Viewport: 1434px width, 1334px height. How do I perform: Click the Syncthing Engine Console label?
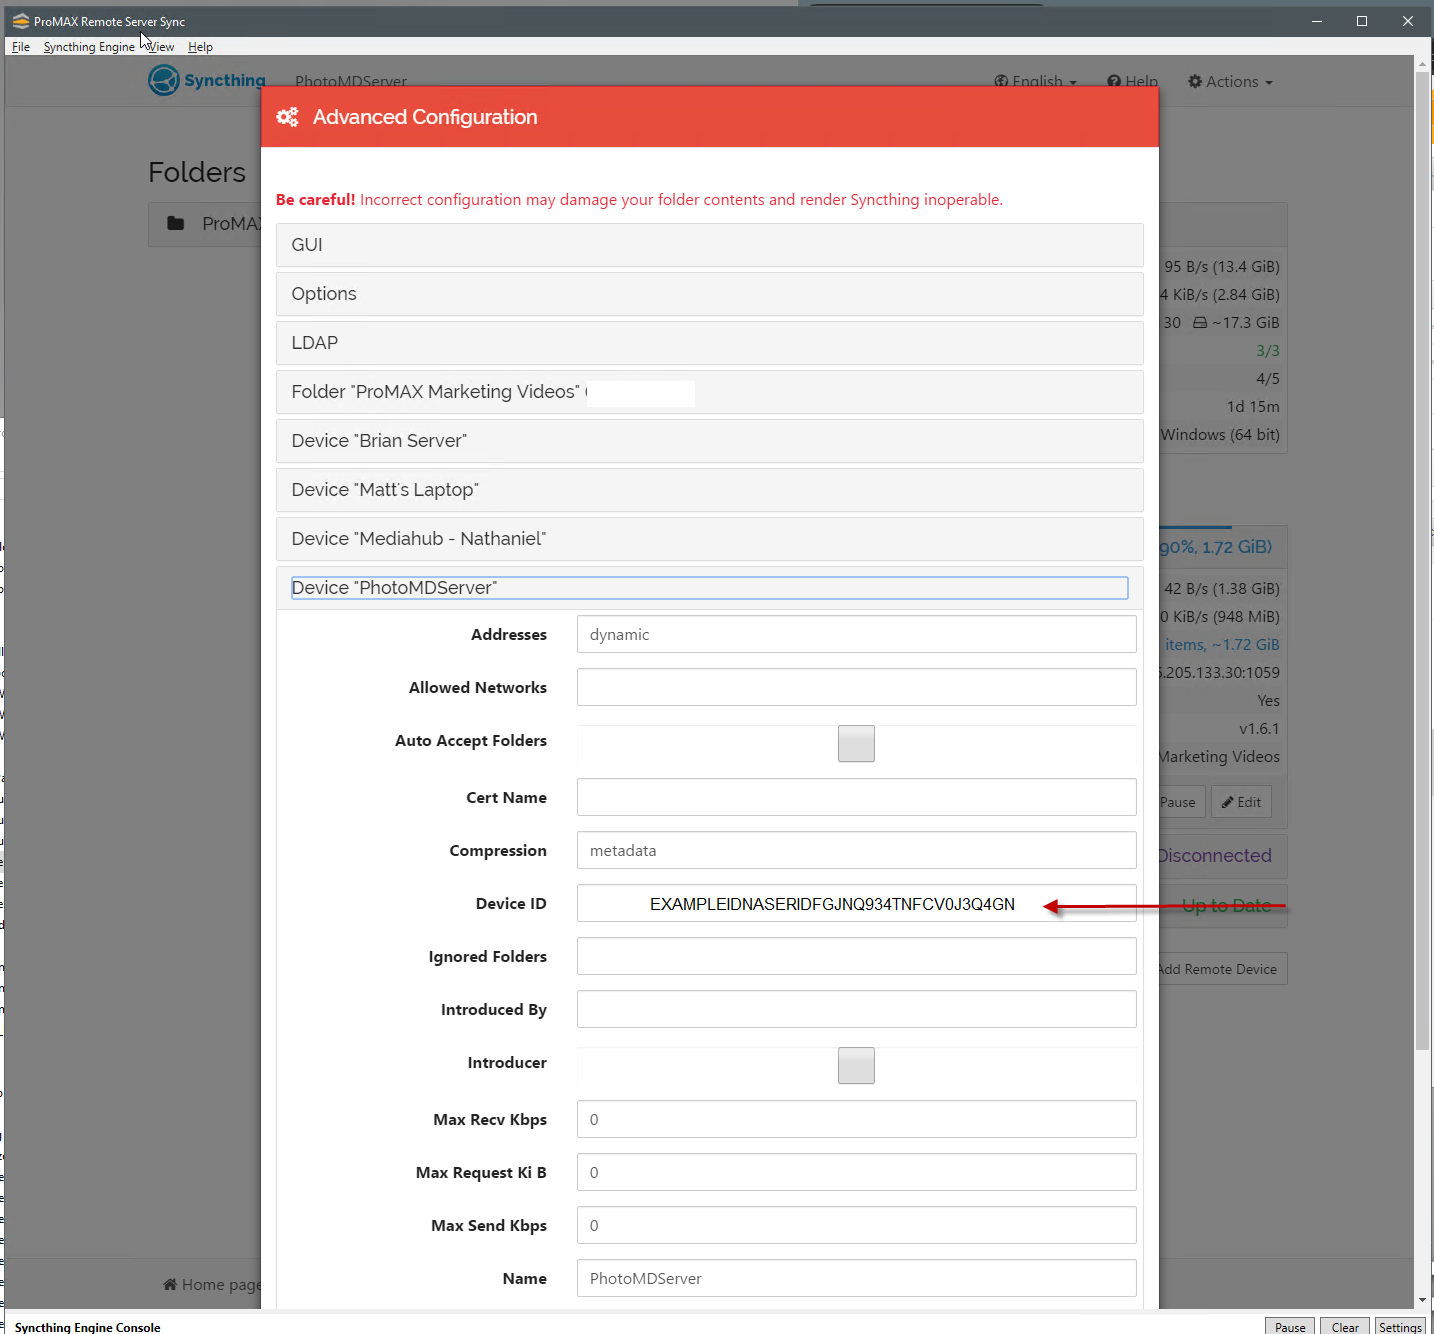88,1327
